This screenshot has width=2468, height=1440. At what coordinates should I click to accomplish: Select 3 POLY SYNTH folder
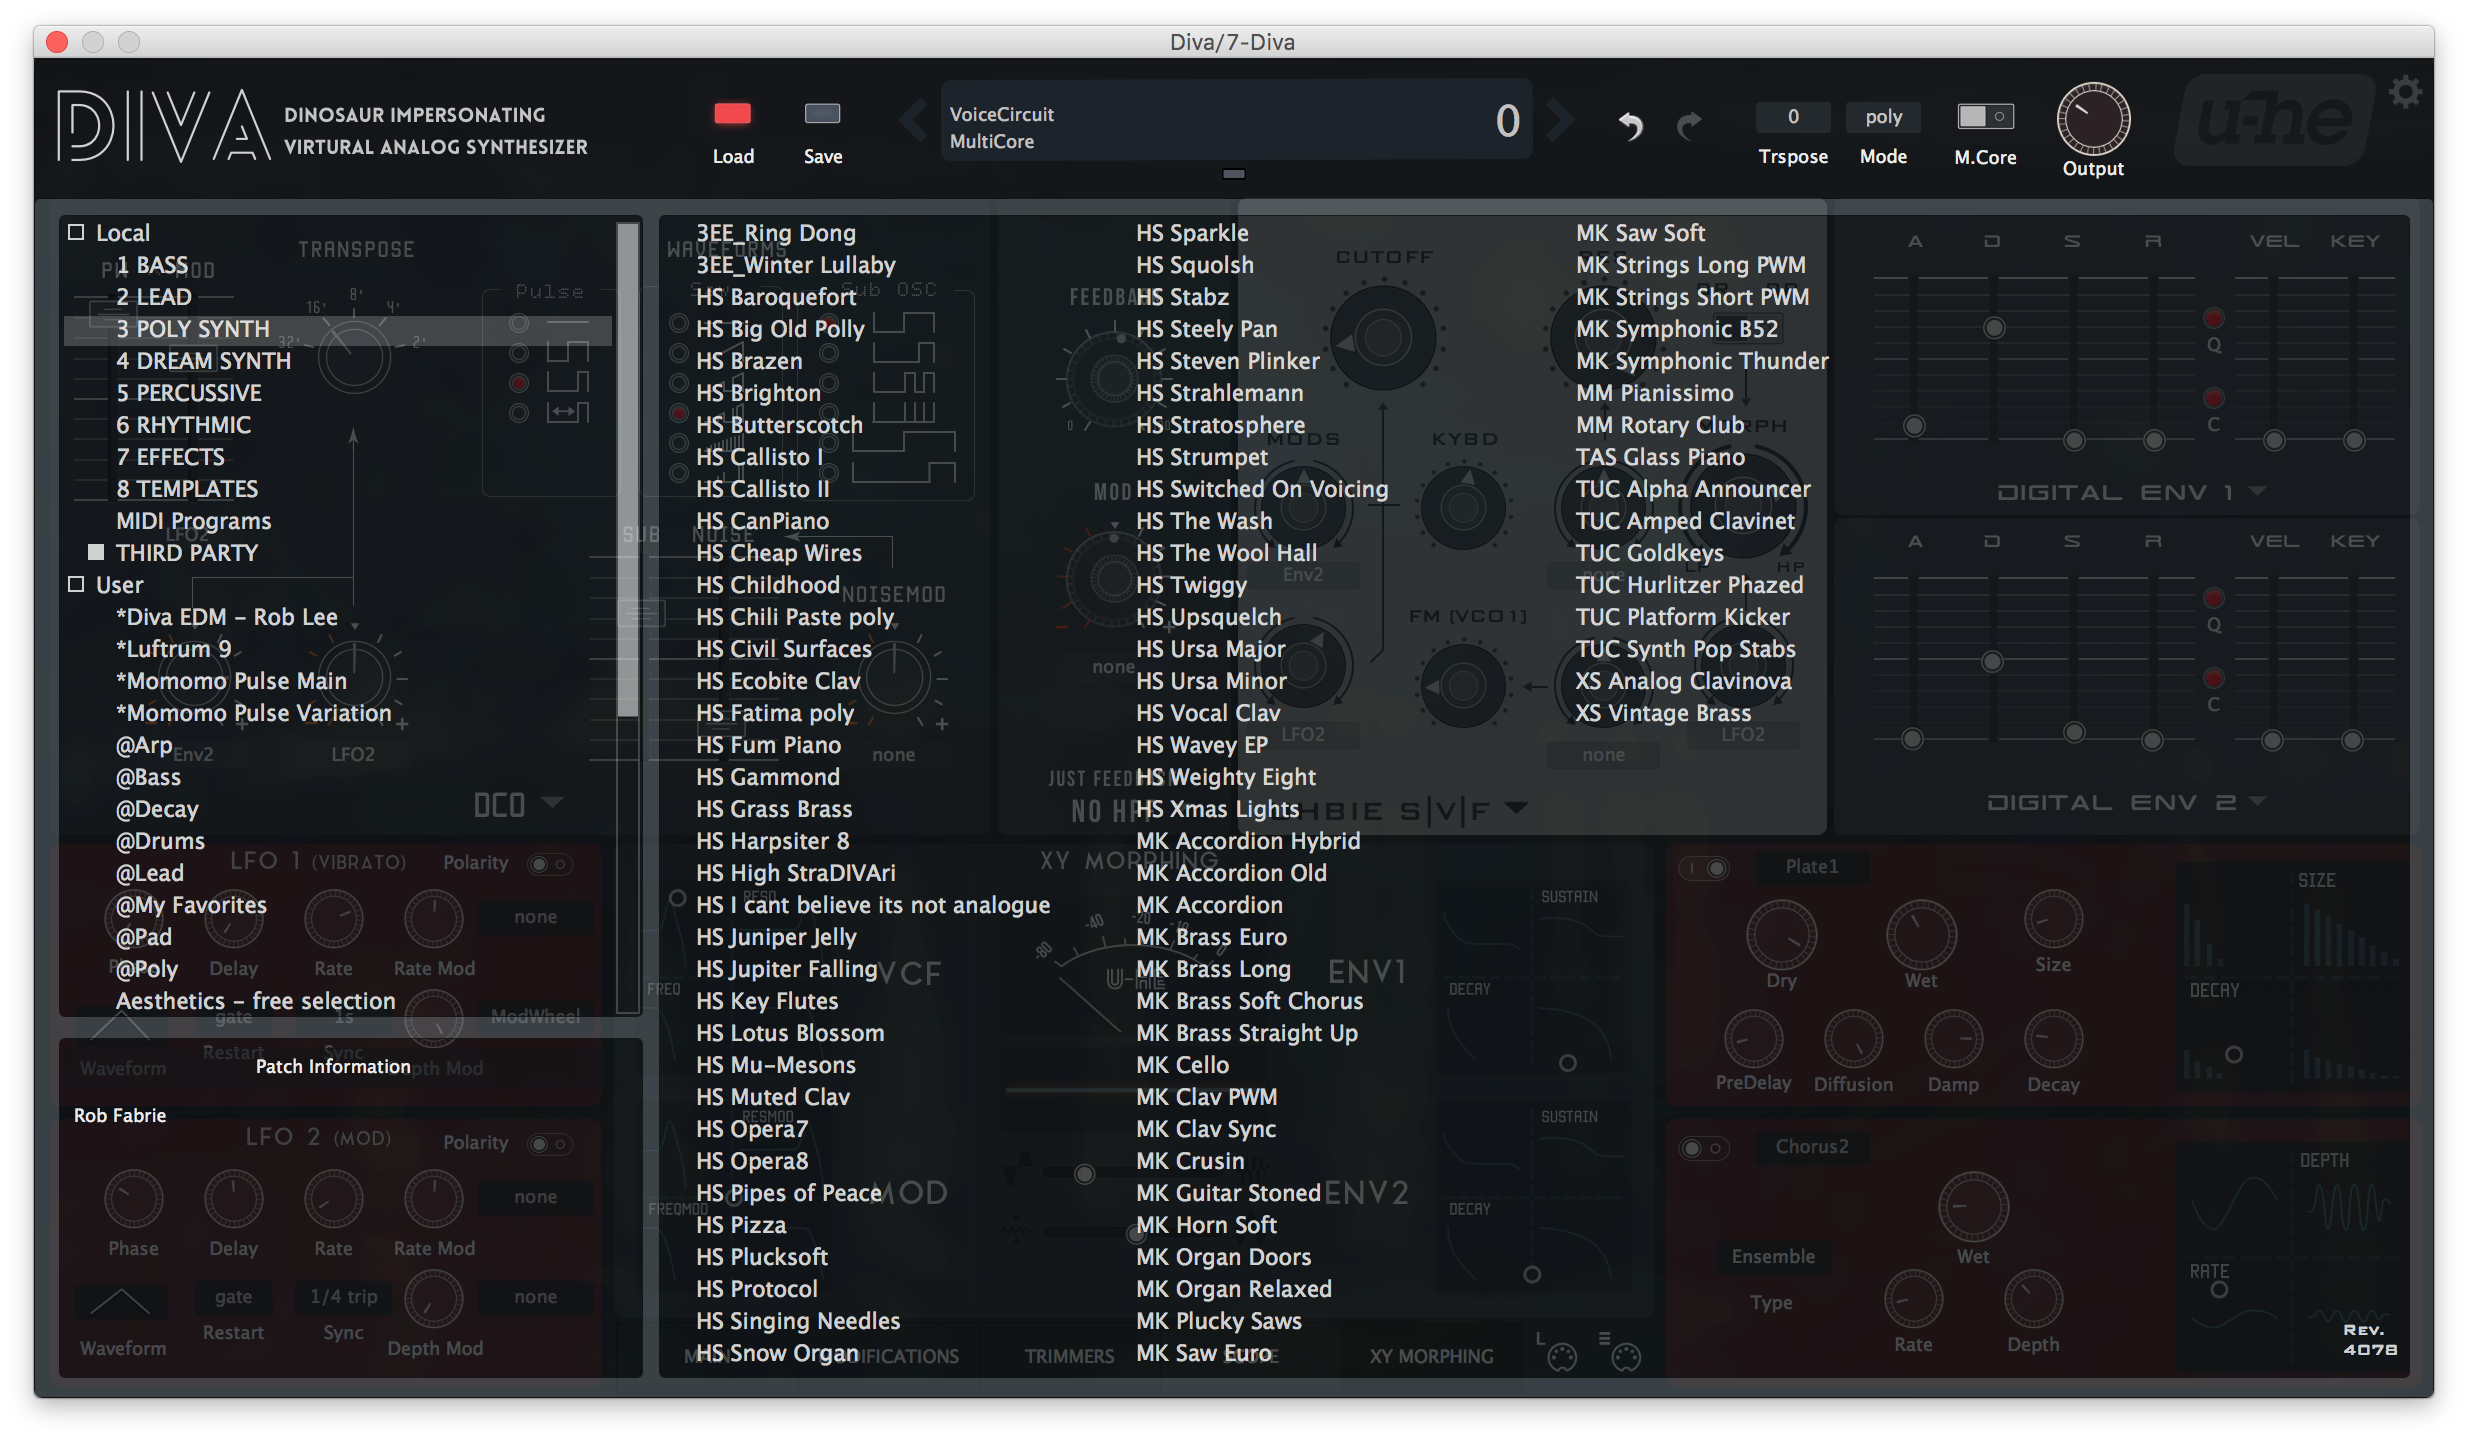point(338,329)
